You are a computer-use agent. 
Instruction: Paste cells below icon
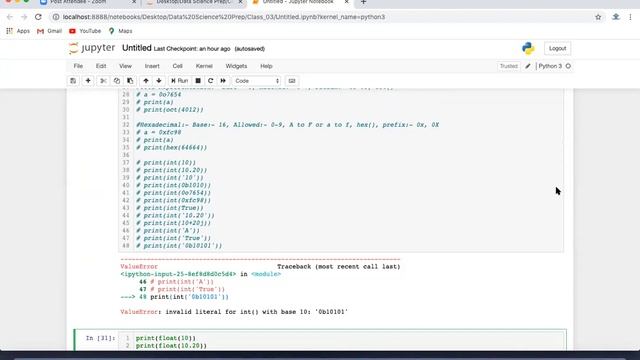130,81
